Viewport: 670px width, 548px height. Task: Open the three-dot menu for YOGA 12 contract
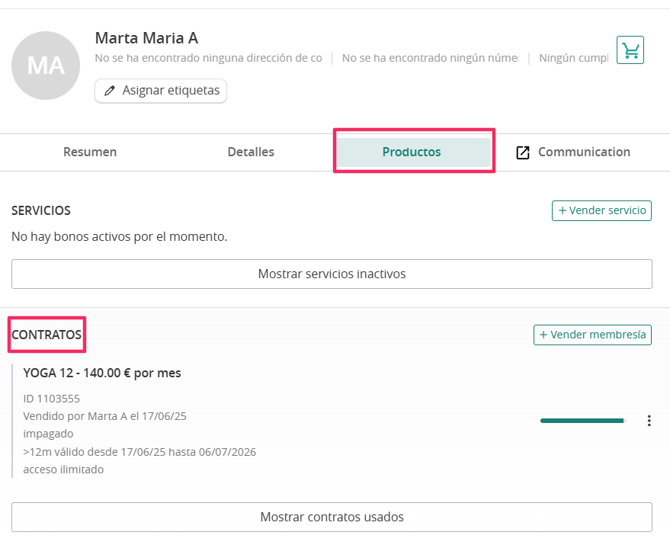(x=649, y=421)
